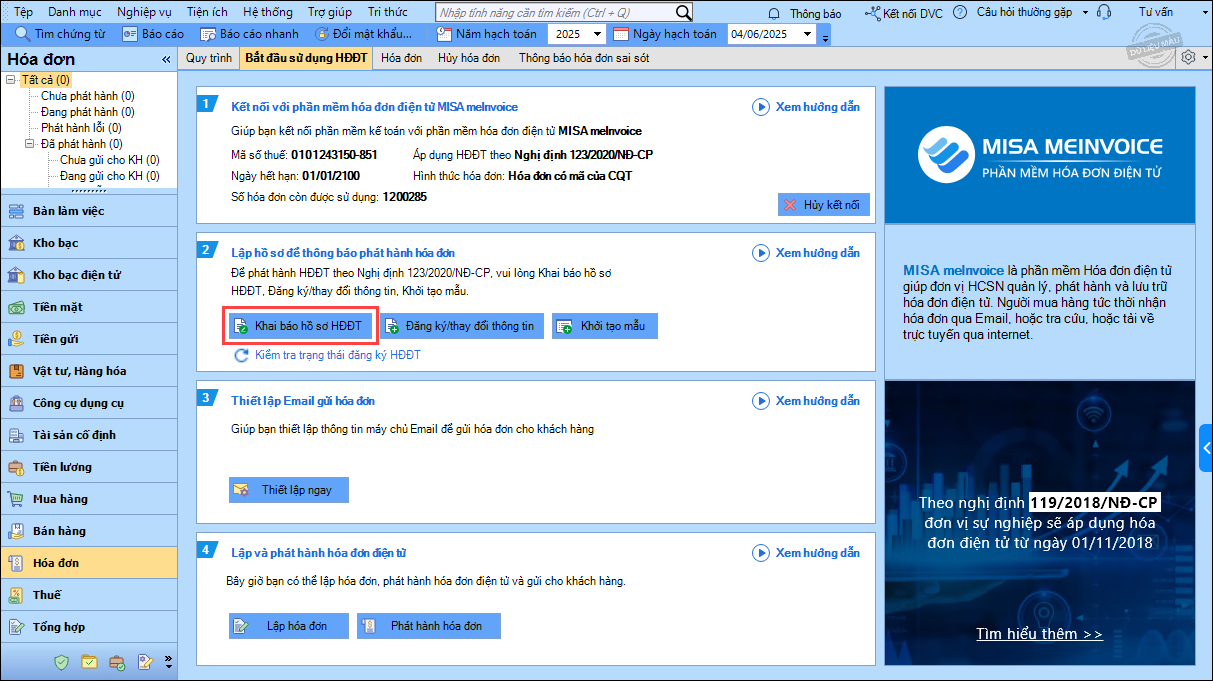
Task: Open the Năm hạch toán year dropdown
Action: [597, 34]
